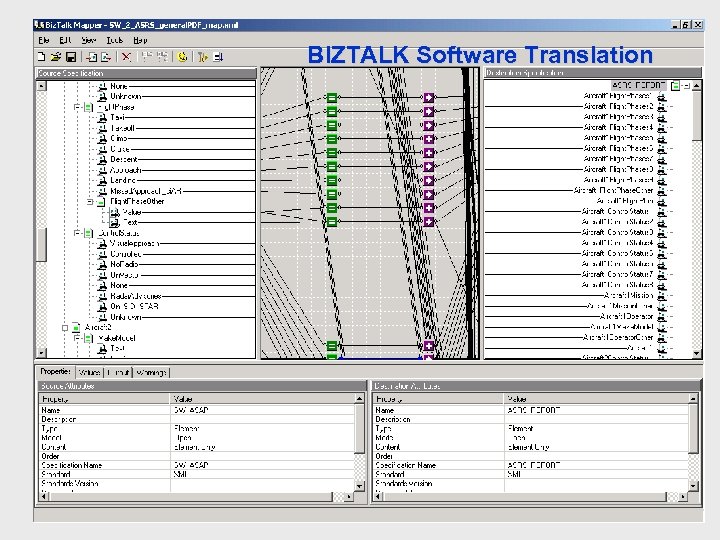Select the topmost purple functoid in the grid
This screenshot has width=720, height=540.
tap(428, 97)
